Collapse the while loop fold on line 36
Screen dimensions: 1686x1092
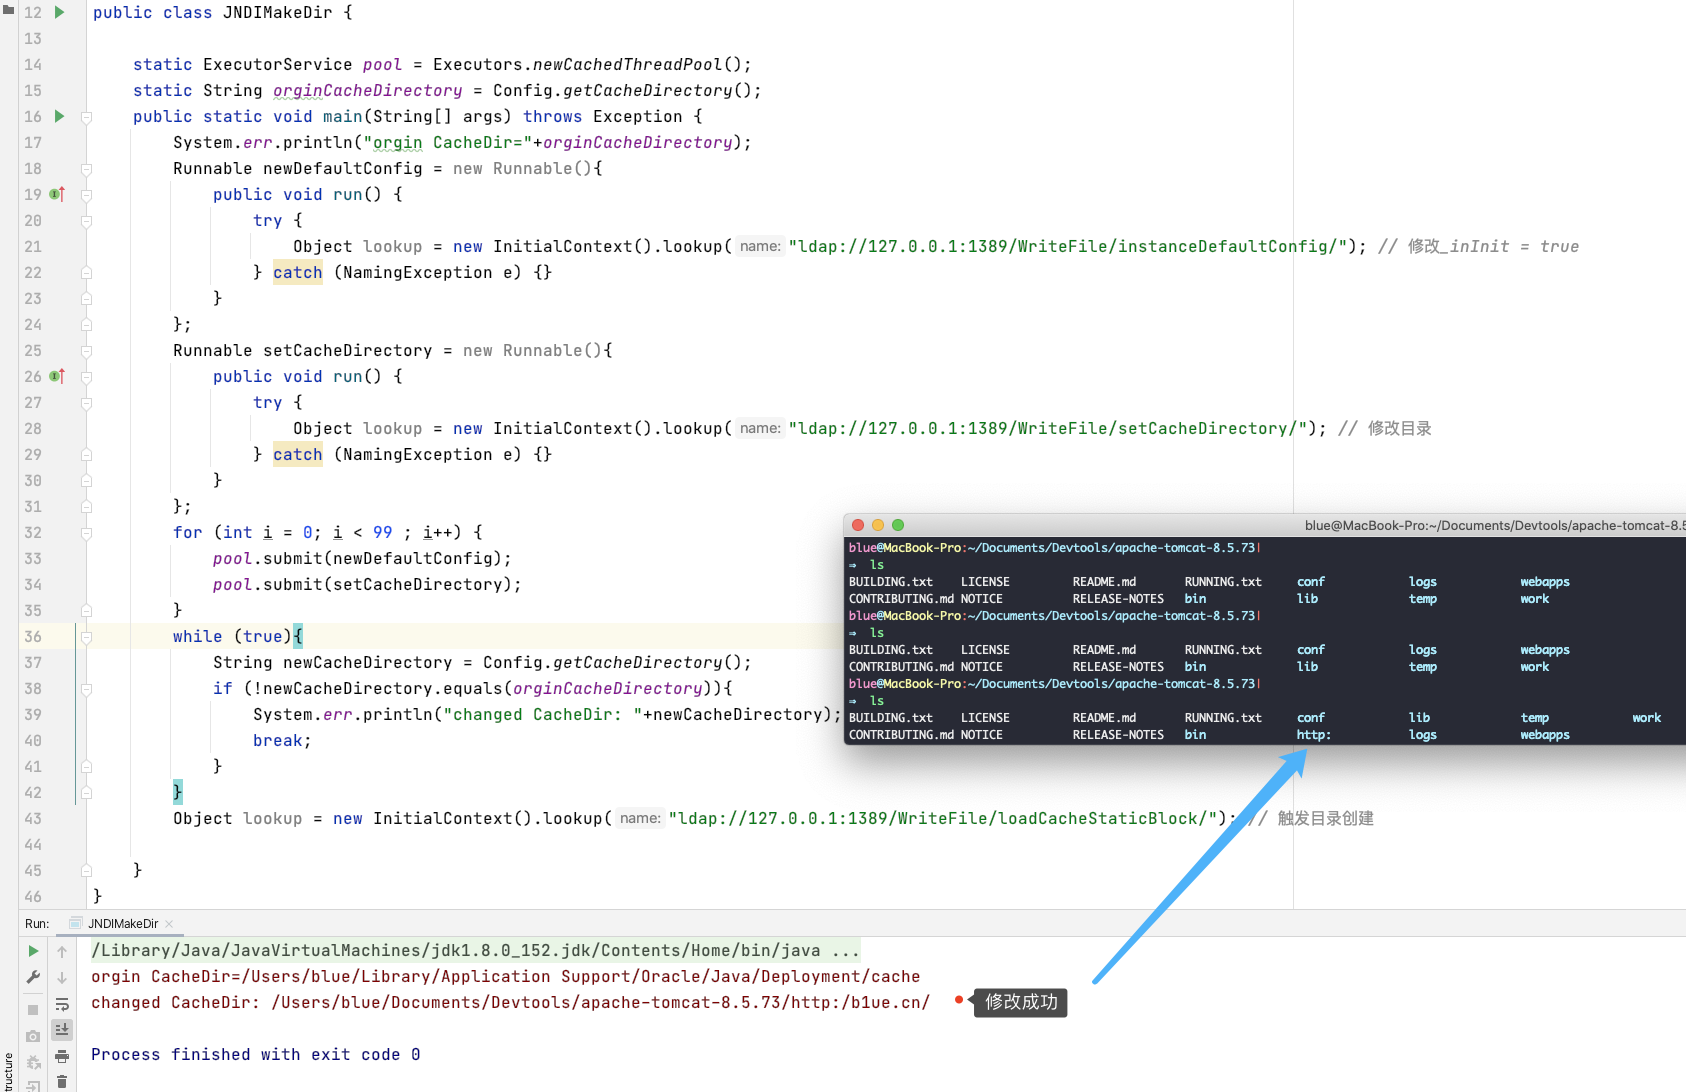tap(87, 637)
